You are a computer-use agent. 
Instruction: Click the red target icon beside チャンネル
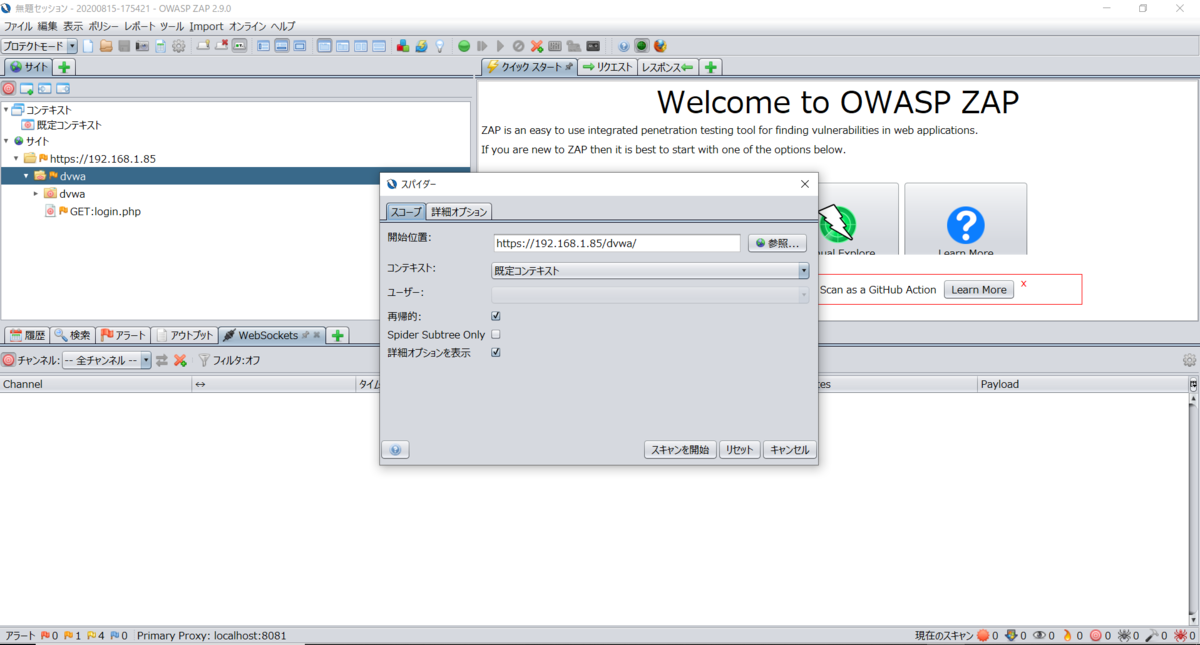coord(8,360)
